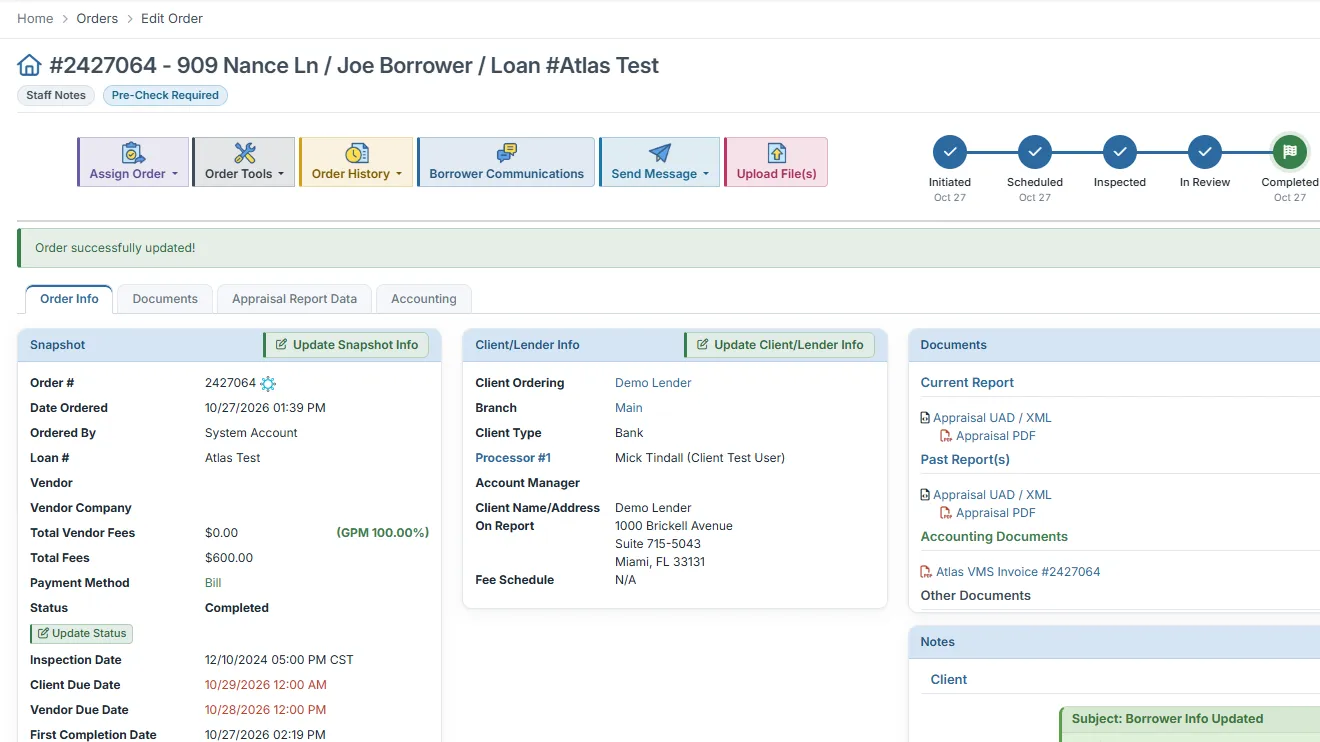Click the "(GPM 100.00%)" value
1320x742 pixels.
coord(383,533)
